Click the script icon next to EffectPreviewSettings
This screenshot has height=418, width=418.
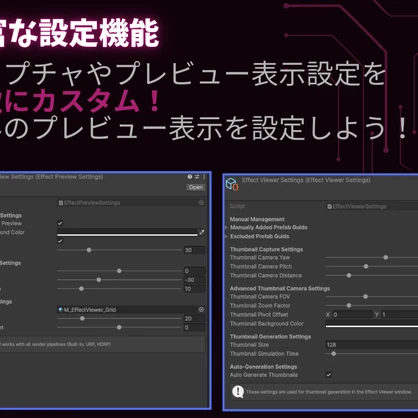tap(61, 203)
